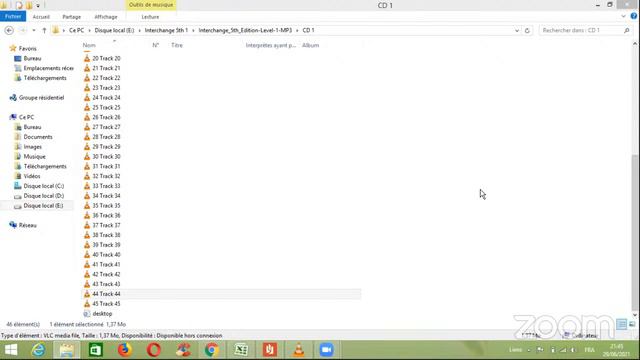Click Interchange_5th_Edition-Level-1-MP3 breadcrumb
Image resolution: width=640 pixels, height=360 pixels.
(x=245, y=30)
